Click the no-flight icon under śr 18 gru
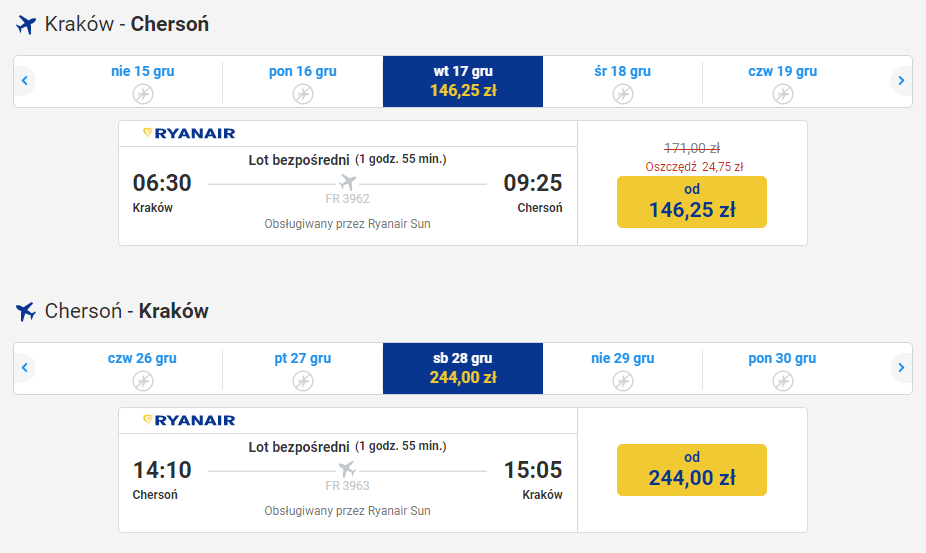Screen dimensions: 926x553 (622, 94)
